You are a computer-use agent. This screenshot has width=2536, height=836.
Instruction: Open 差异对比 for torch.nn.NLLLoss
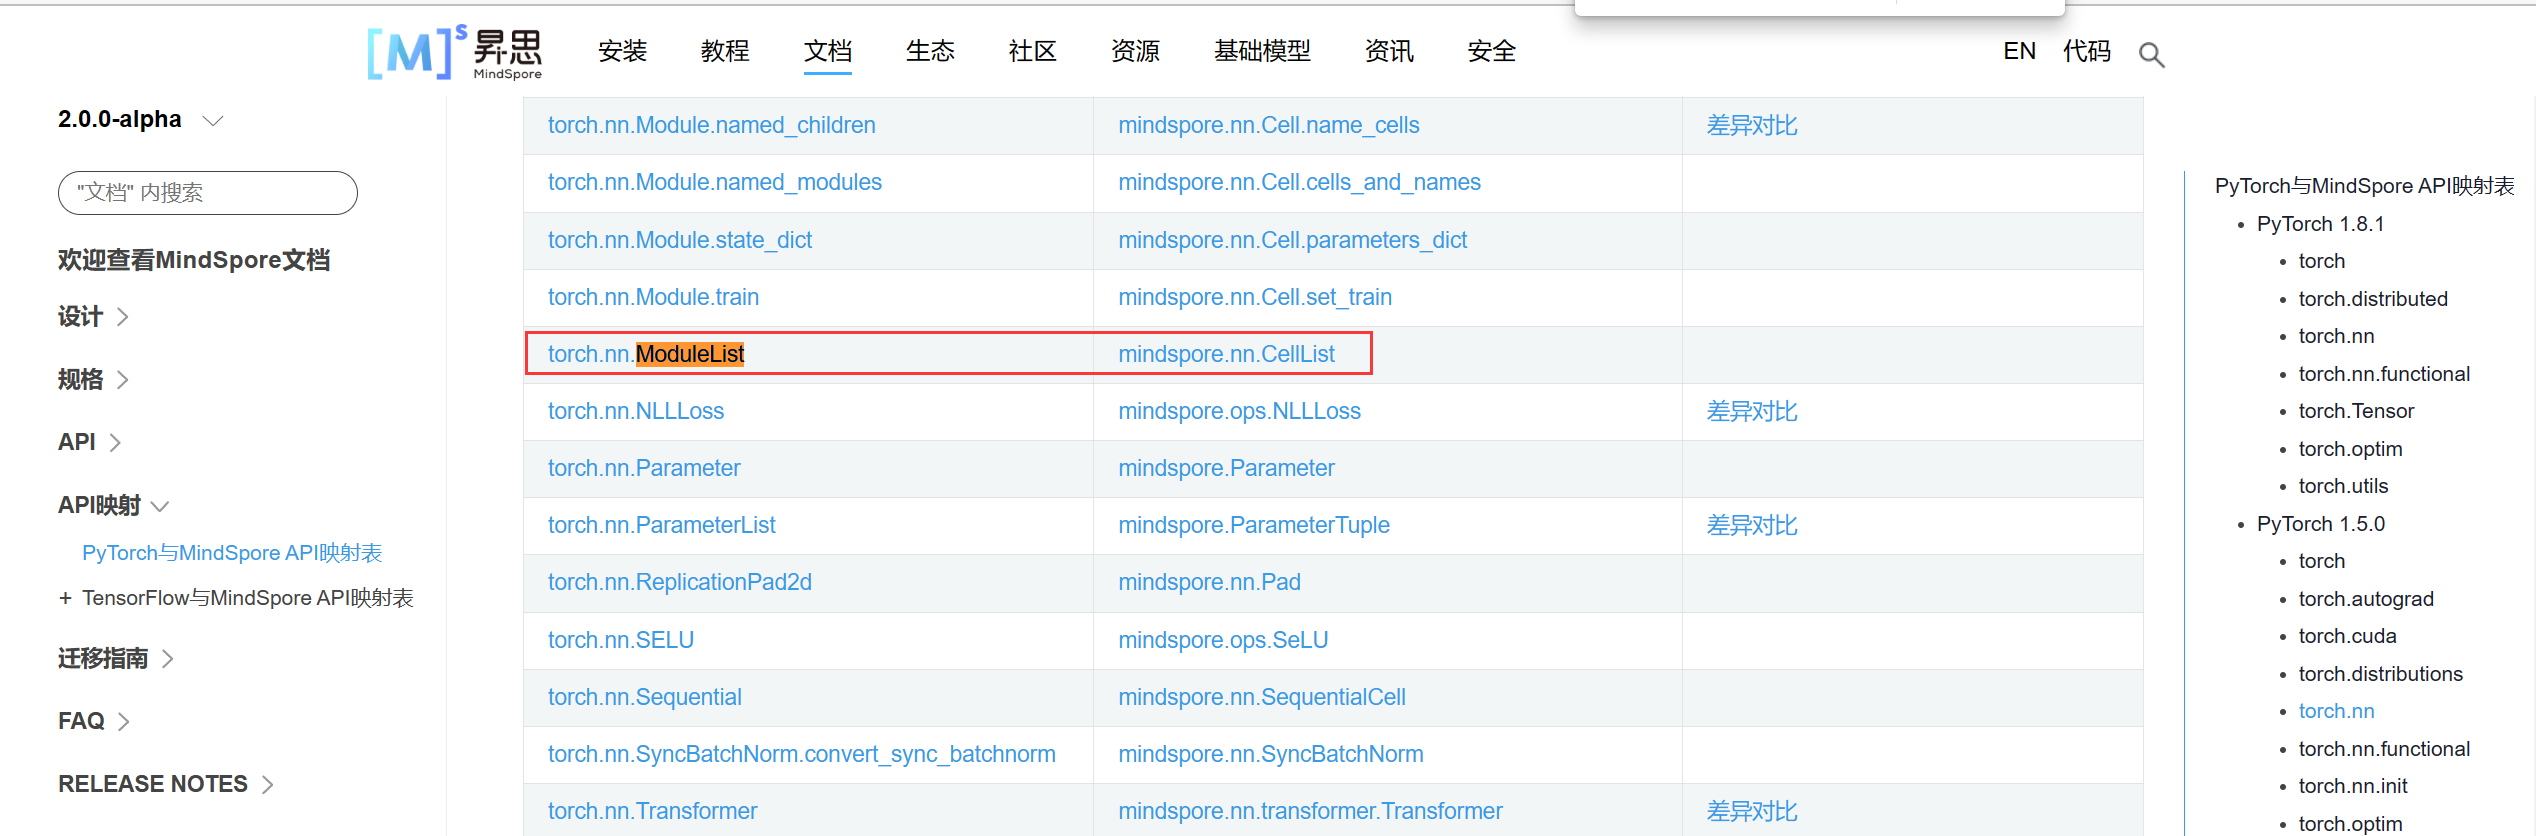pos(1752,411)
